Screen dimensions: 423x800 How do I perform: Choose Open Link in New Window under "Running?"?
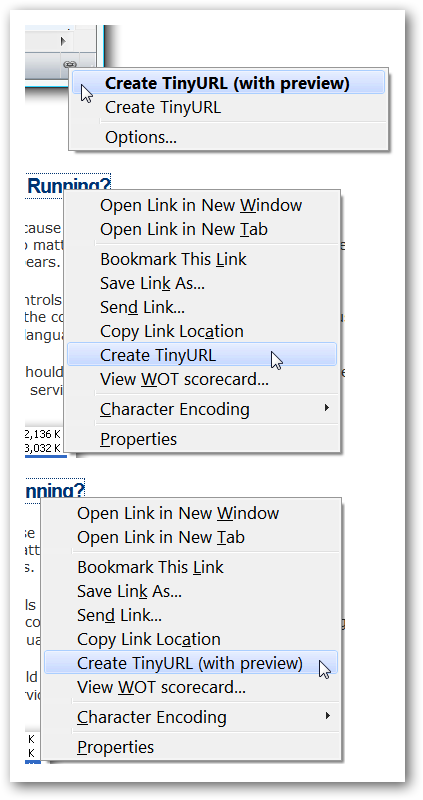tap(201, 205)
